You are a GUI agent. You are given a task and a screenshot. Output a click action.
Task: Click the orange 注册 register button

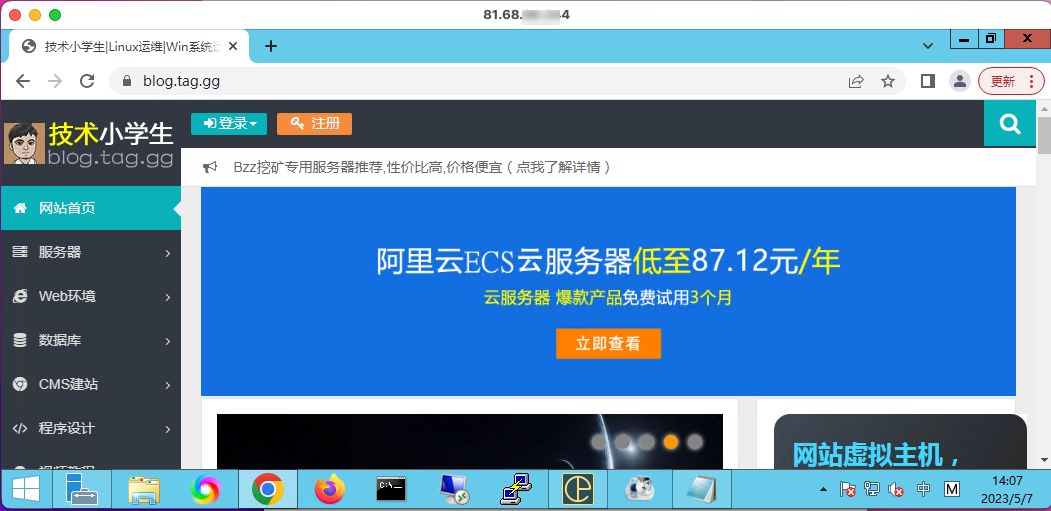coord(314,124)
